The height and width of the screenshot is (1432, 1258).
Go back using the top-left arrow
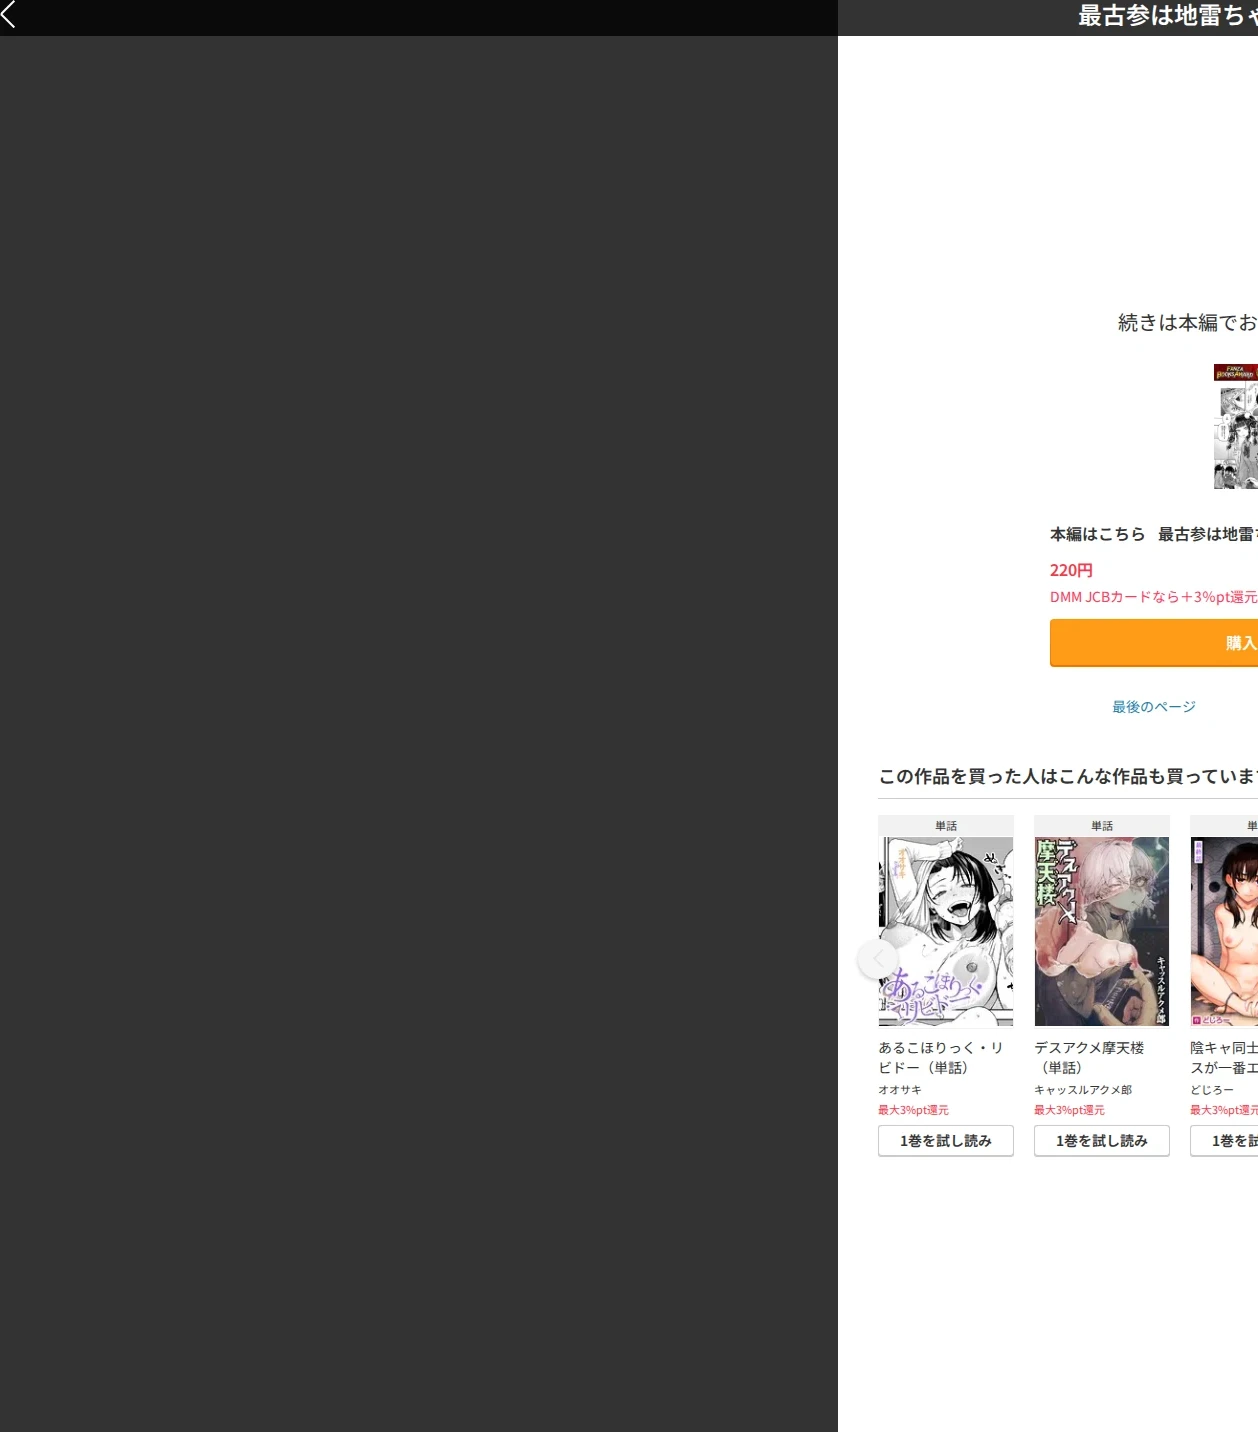[9, 13]
